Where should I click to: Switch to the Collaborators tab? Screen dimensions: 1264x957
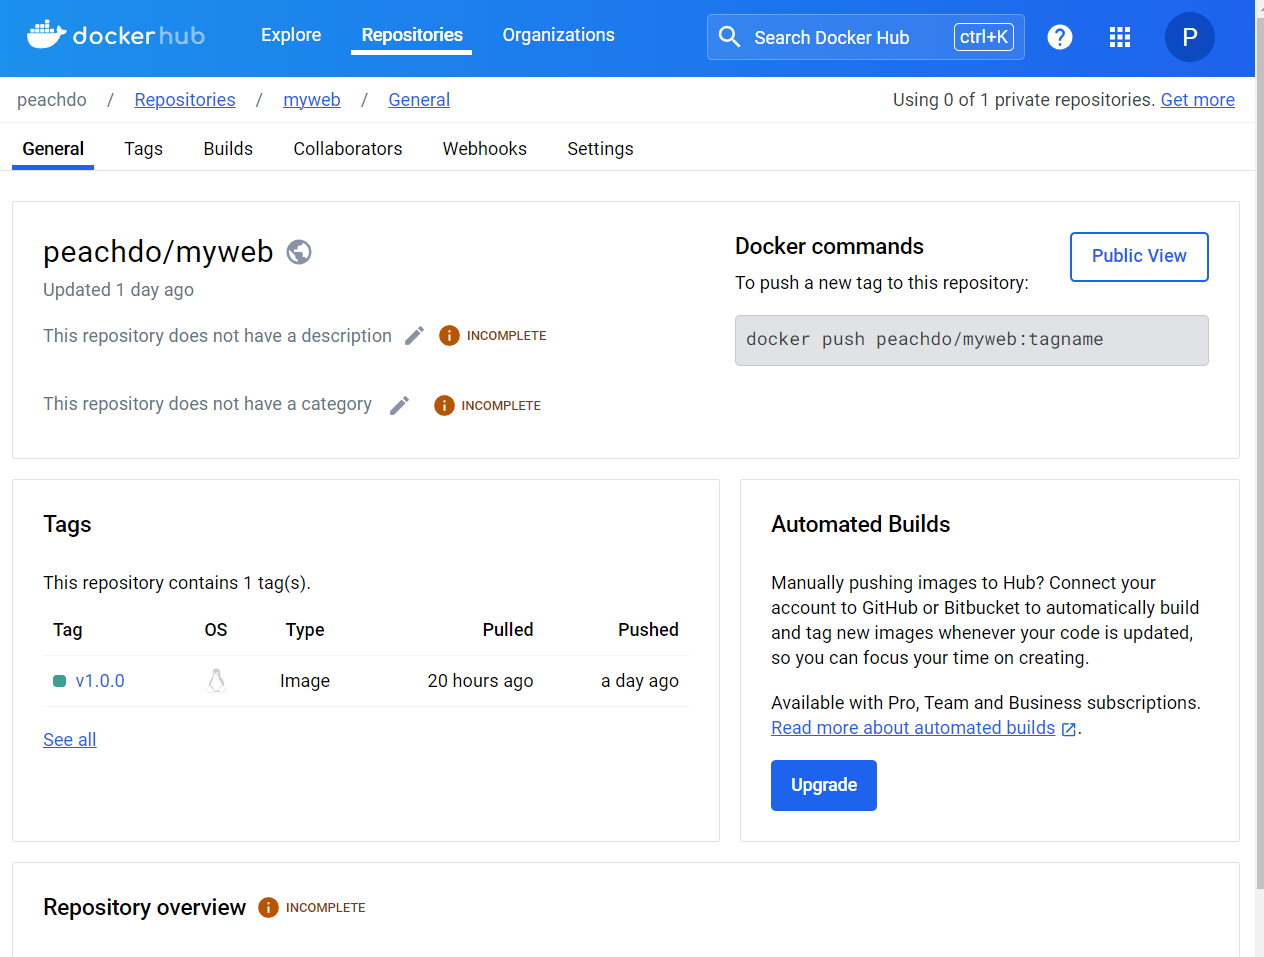348,149
